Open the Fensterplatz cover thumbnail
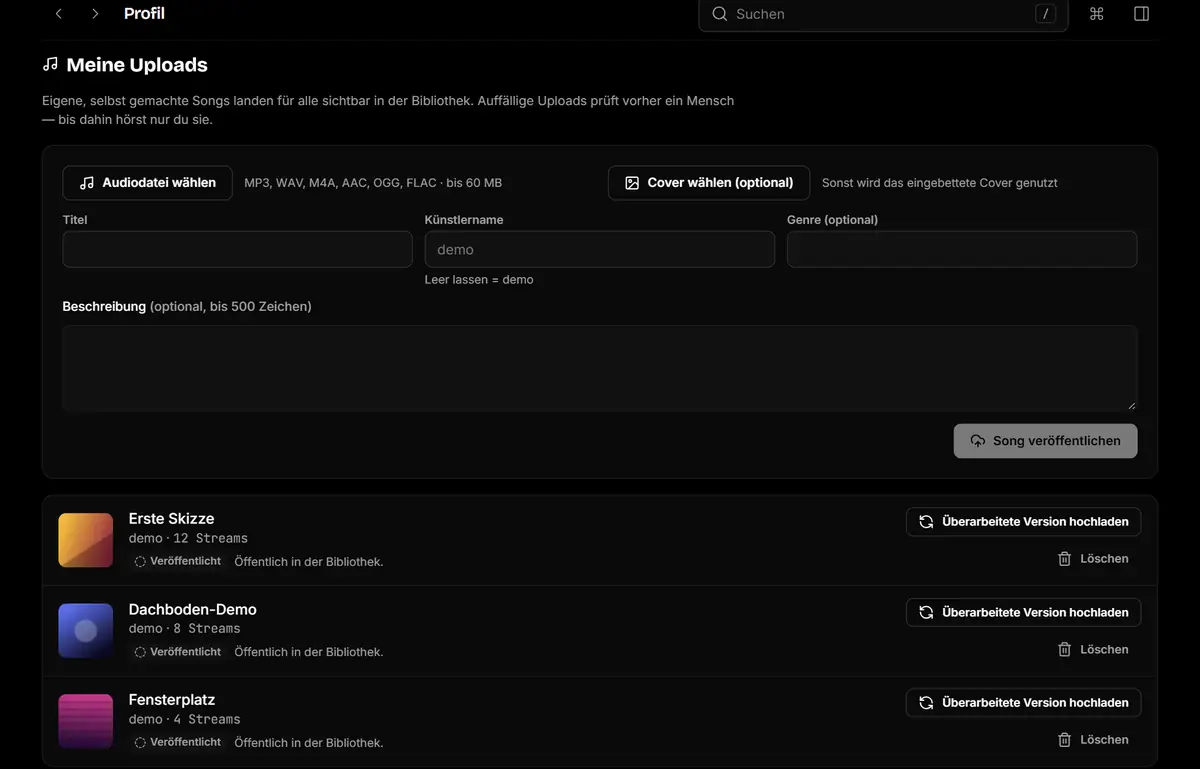1200x769 pixels. [86, 721]
